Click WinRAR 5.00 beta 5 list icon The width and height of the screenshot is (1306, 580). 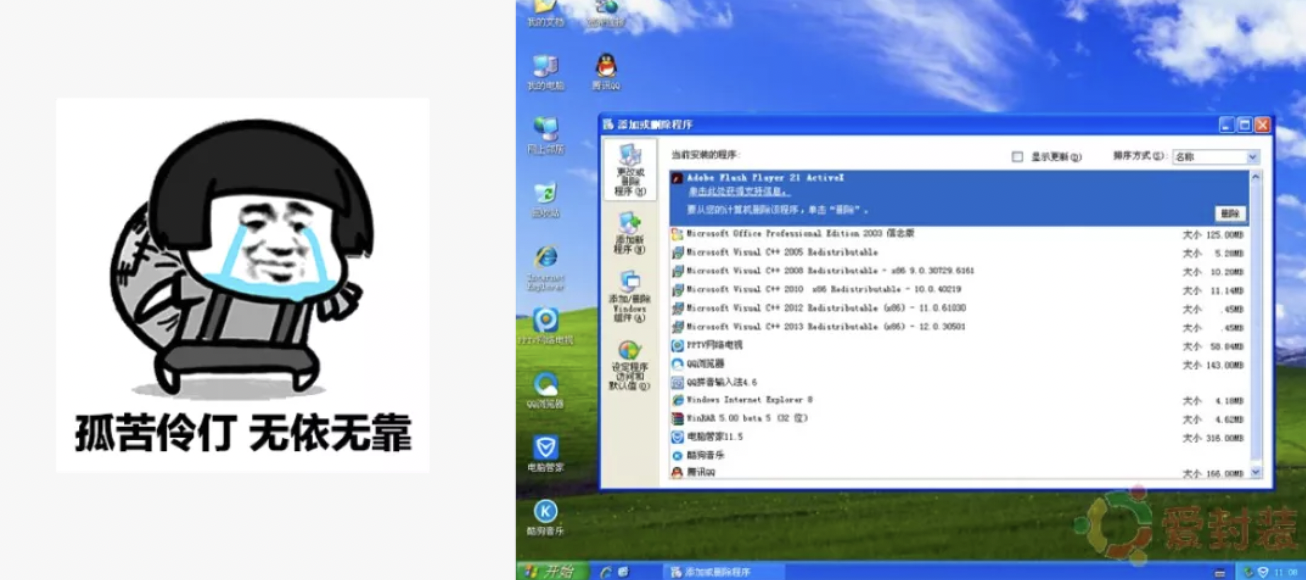[678, 419]
